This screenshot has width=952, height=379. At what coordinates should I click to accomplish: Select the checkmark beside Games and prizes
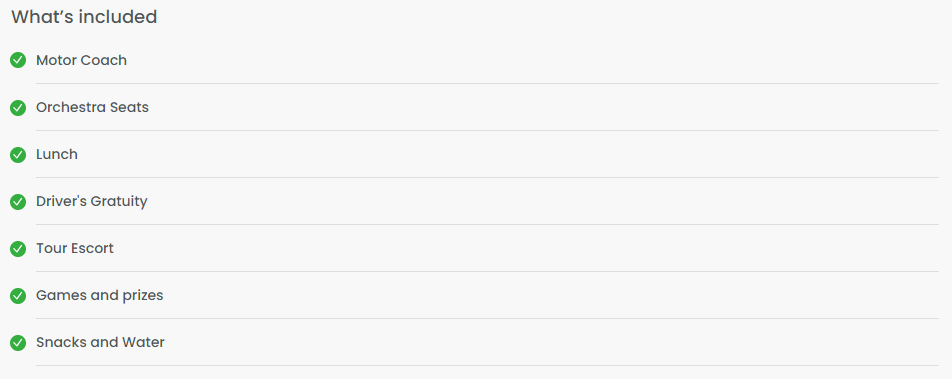pos(18,295)
